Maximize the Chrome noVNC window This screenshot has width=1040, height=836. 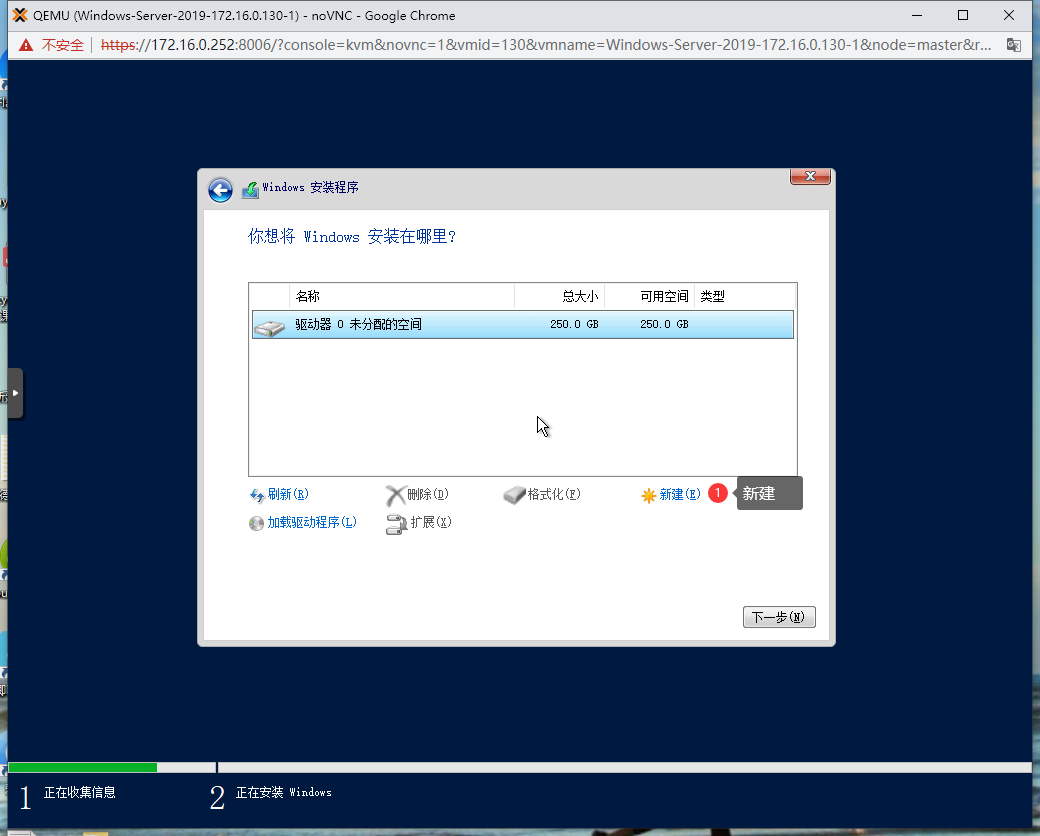(963, 15)
